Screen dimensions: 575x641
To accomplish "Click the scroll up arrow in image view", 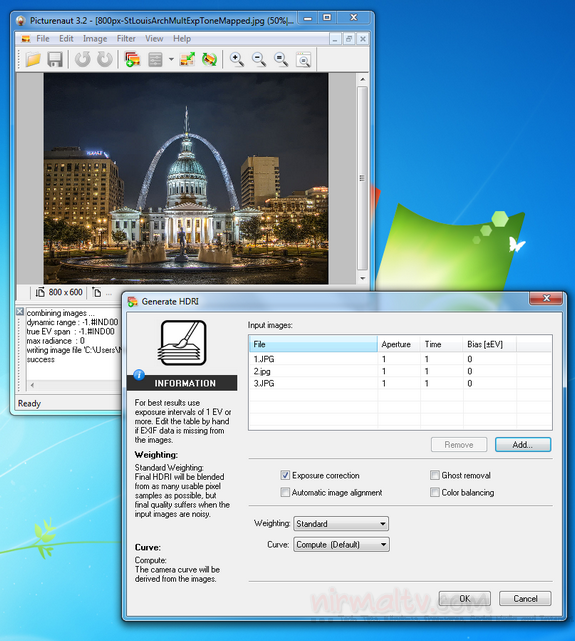I will (362, 79).
